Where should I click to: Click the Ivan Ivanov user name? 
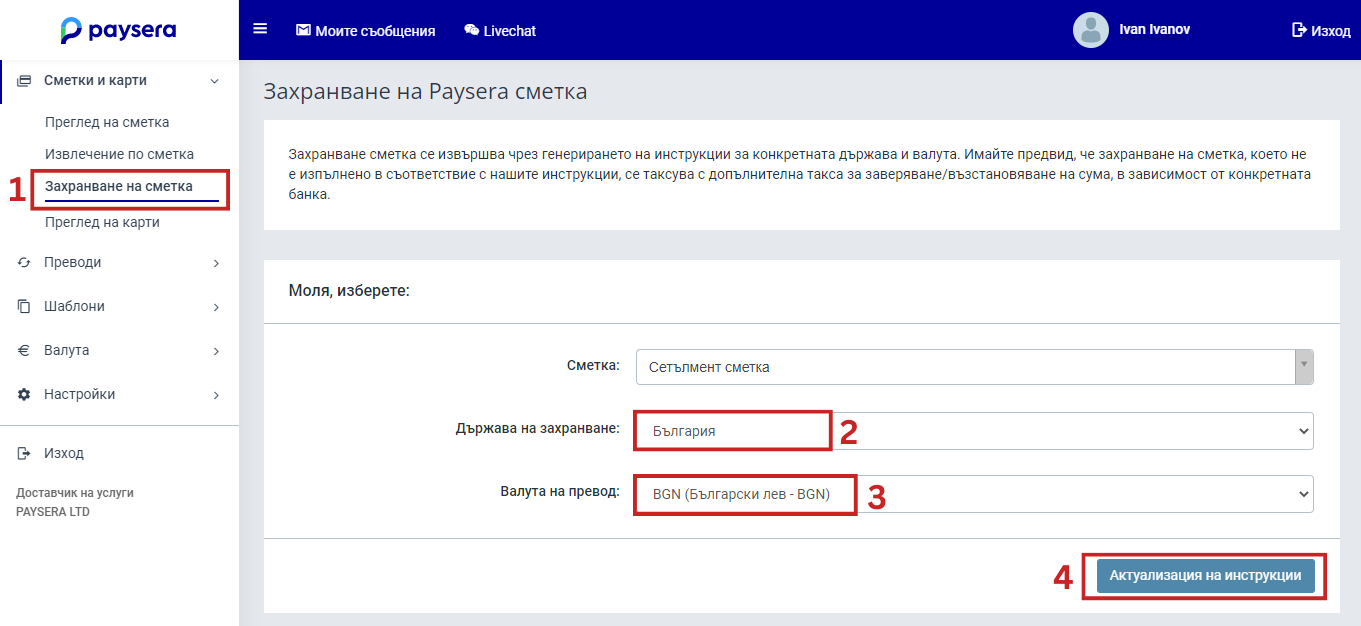pyautogui.click(x=1155, y=30)
